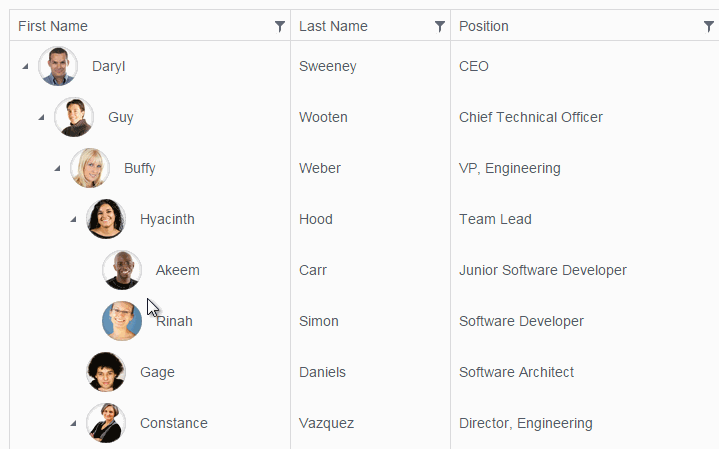
Task: Collapse the Guy row arrow
Action: (41, 118)
